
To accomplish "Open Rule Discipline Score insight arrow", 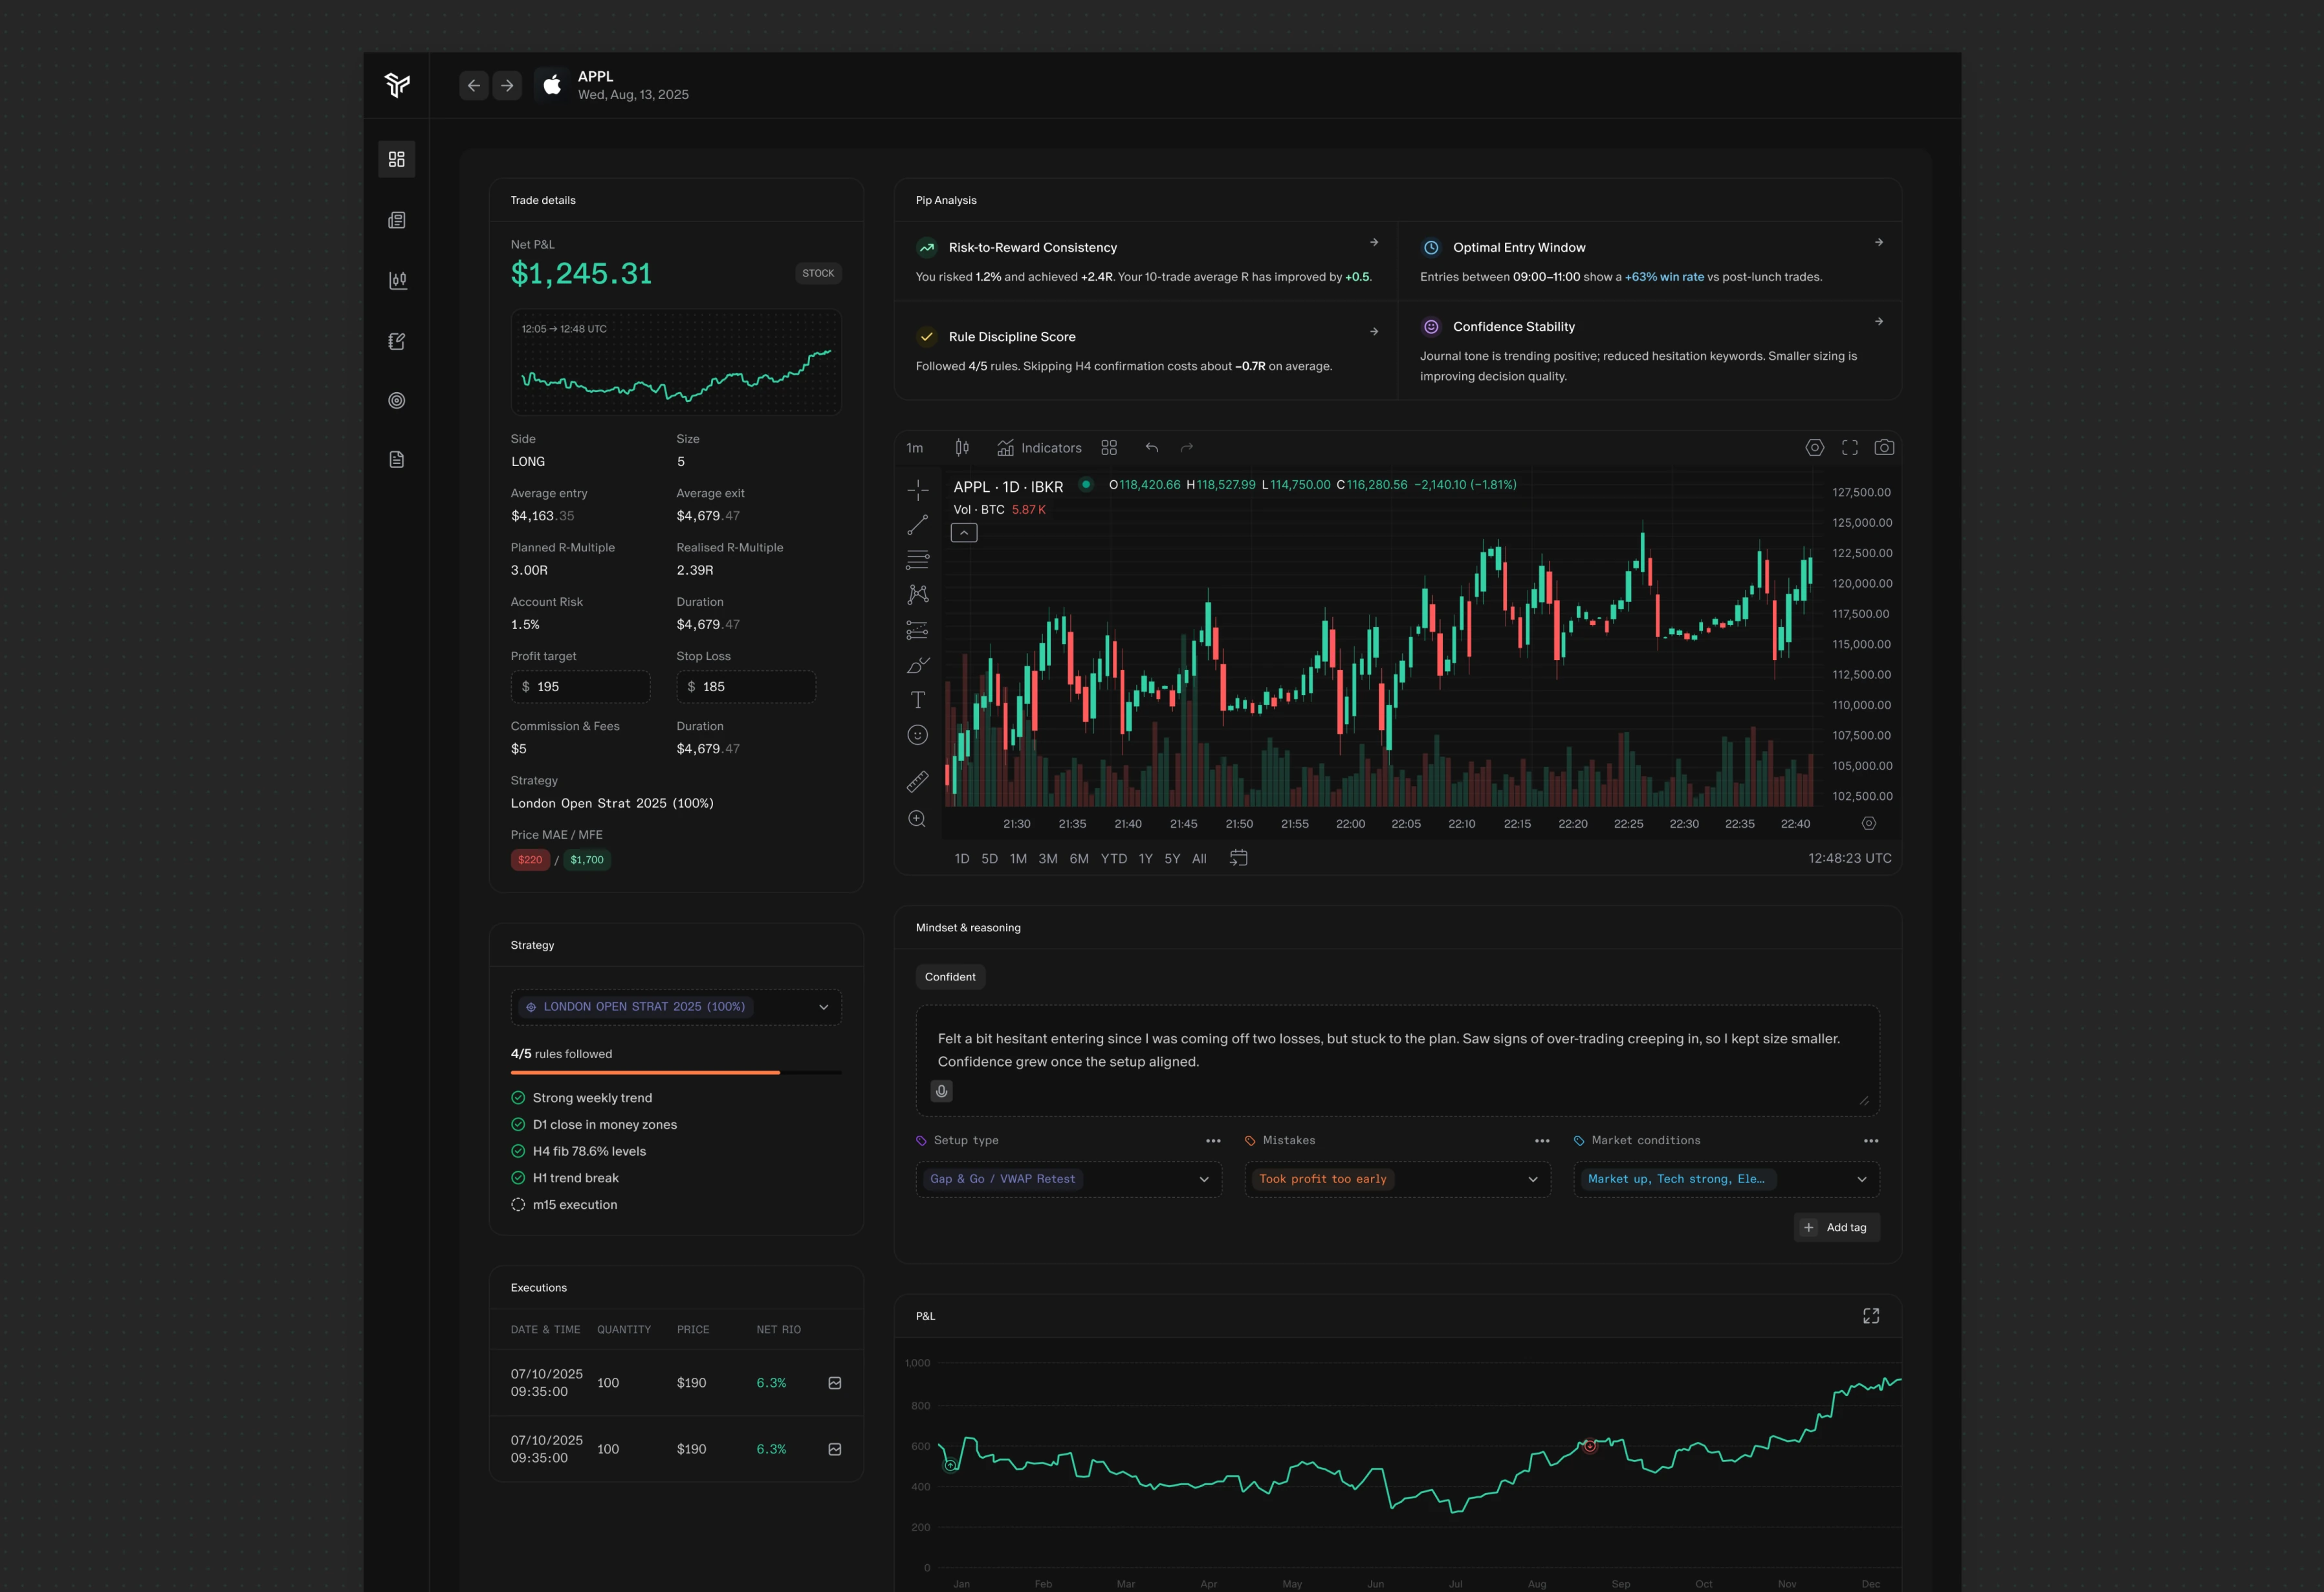I will click(1374, 331).
